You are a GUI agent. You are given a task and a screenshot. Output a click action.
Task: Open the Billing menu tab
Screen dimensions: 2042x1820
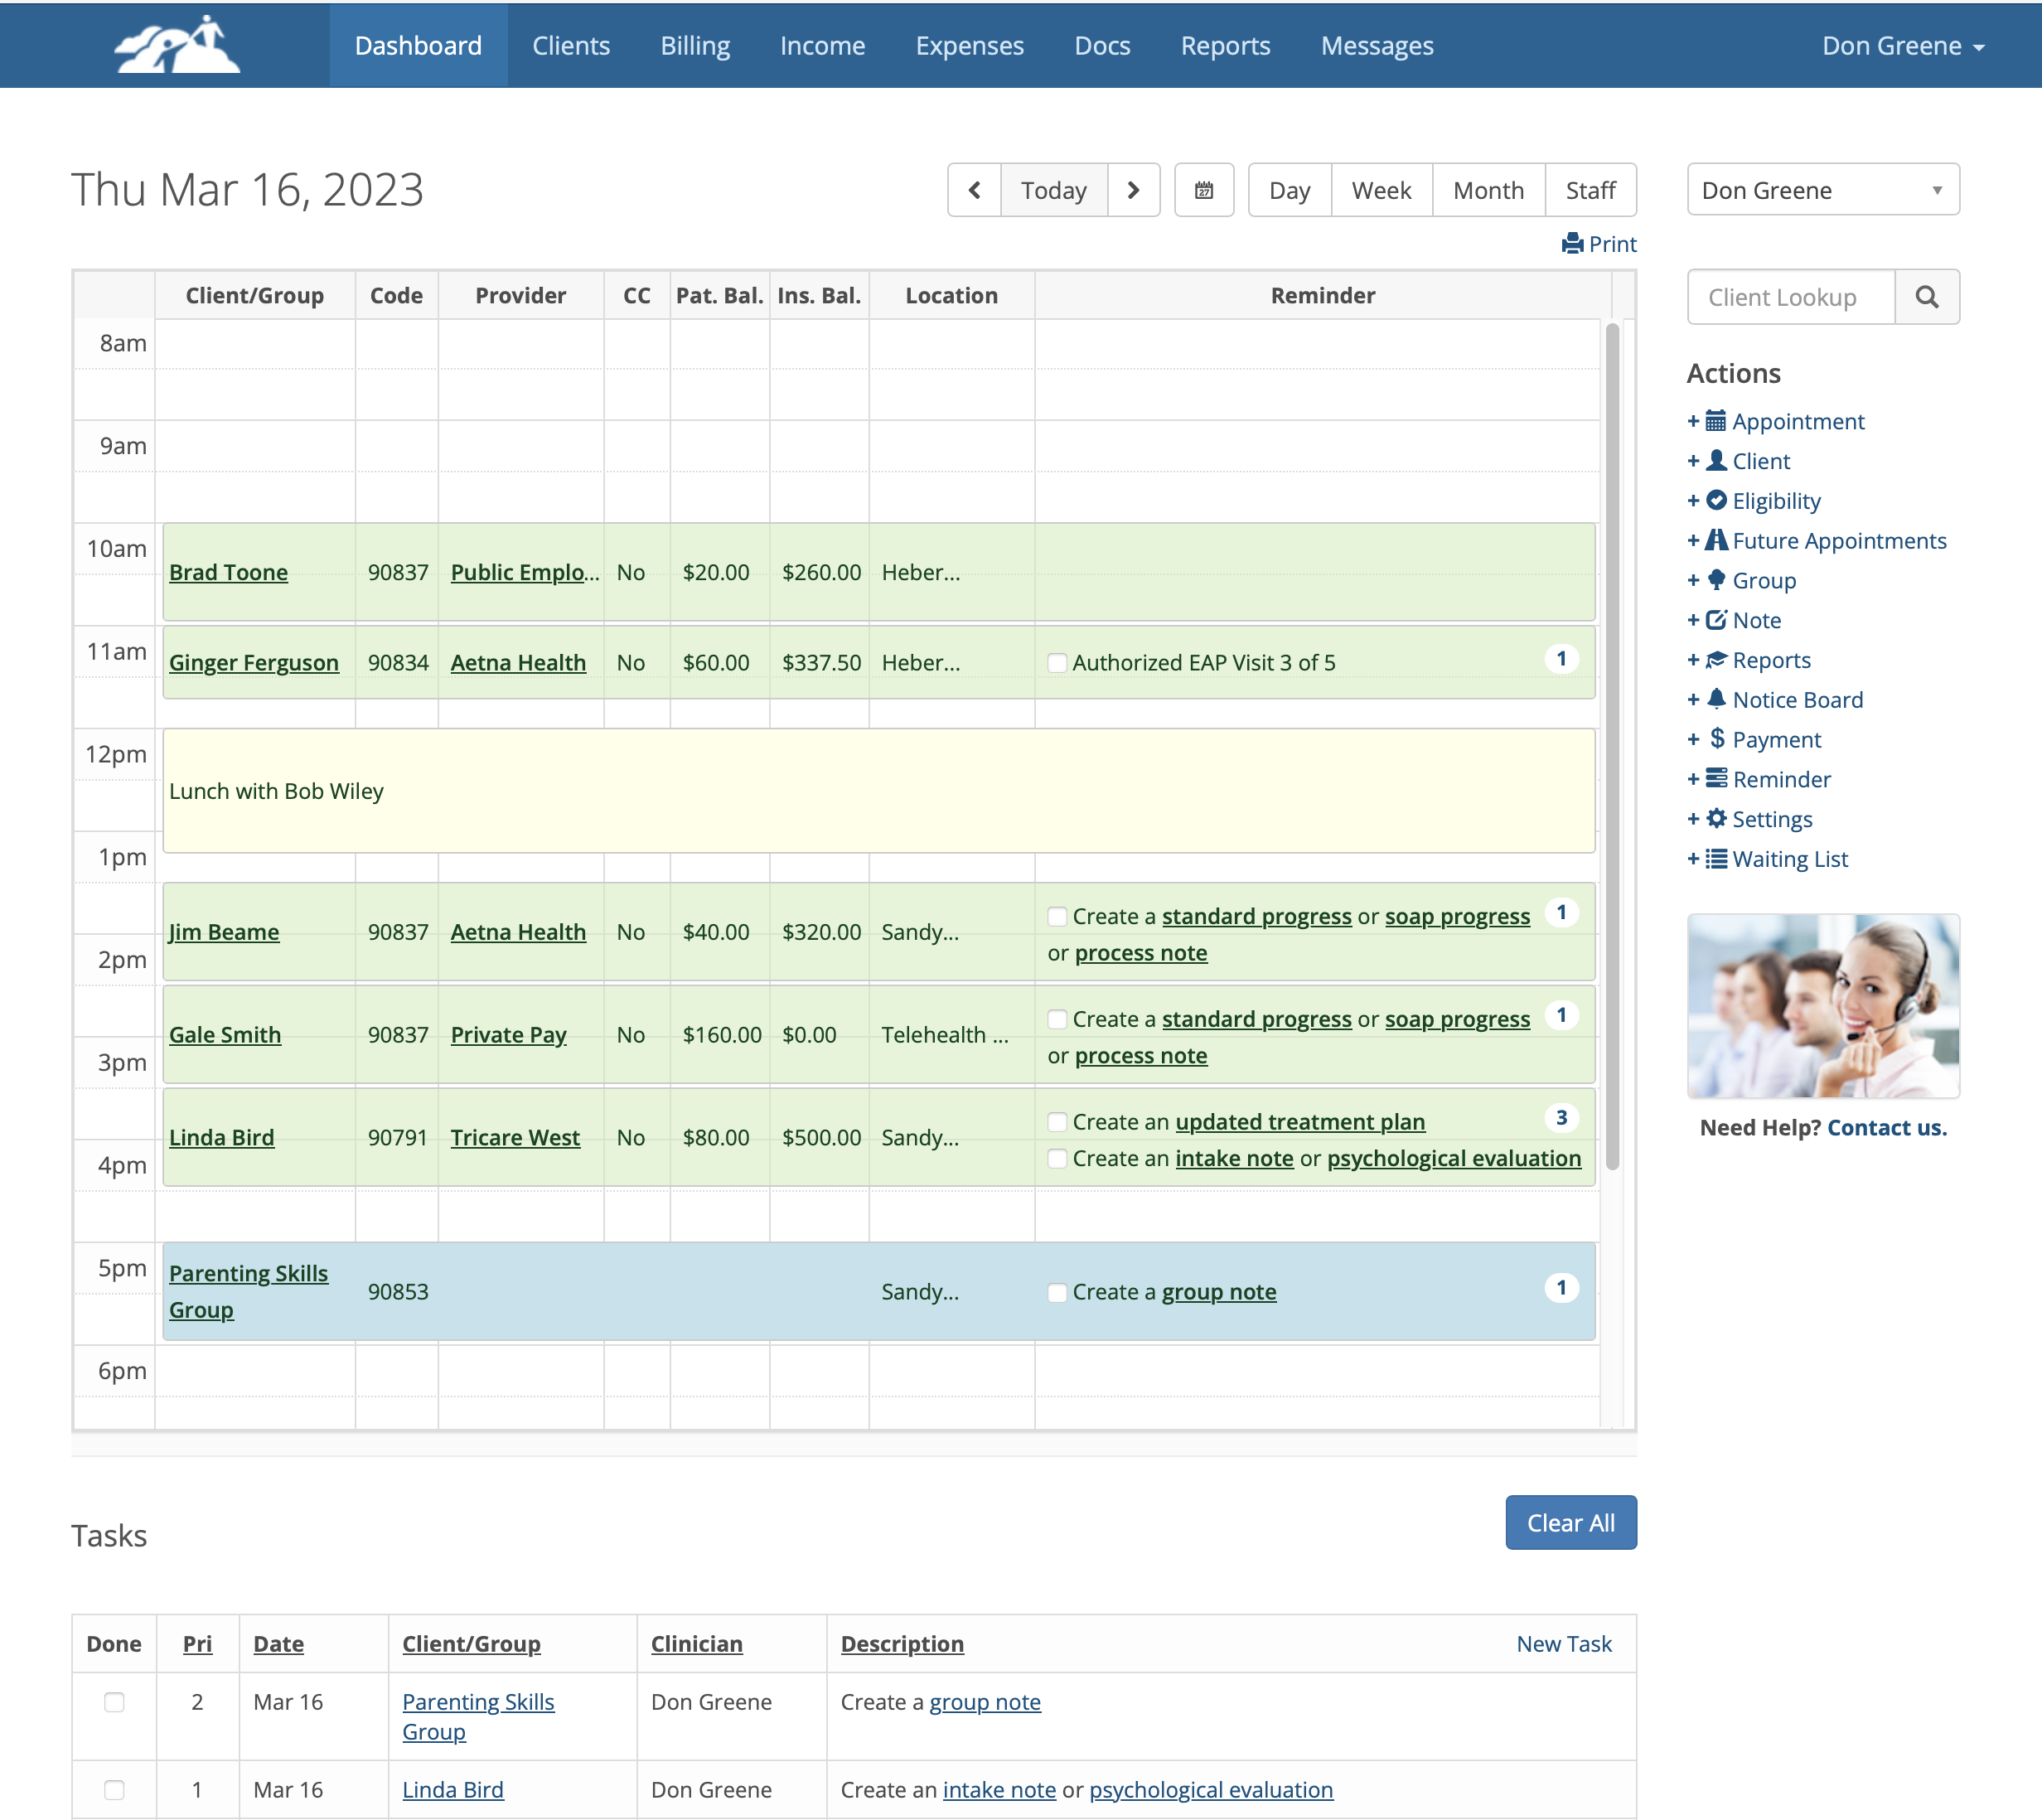coord(694,46)
